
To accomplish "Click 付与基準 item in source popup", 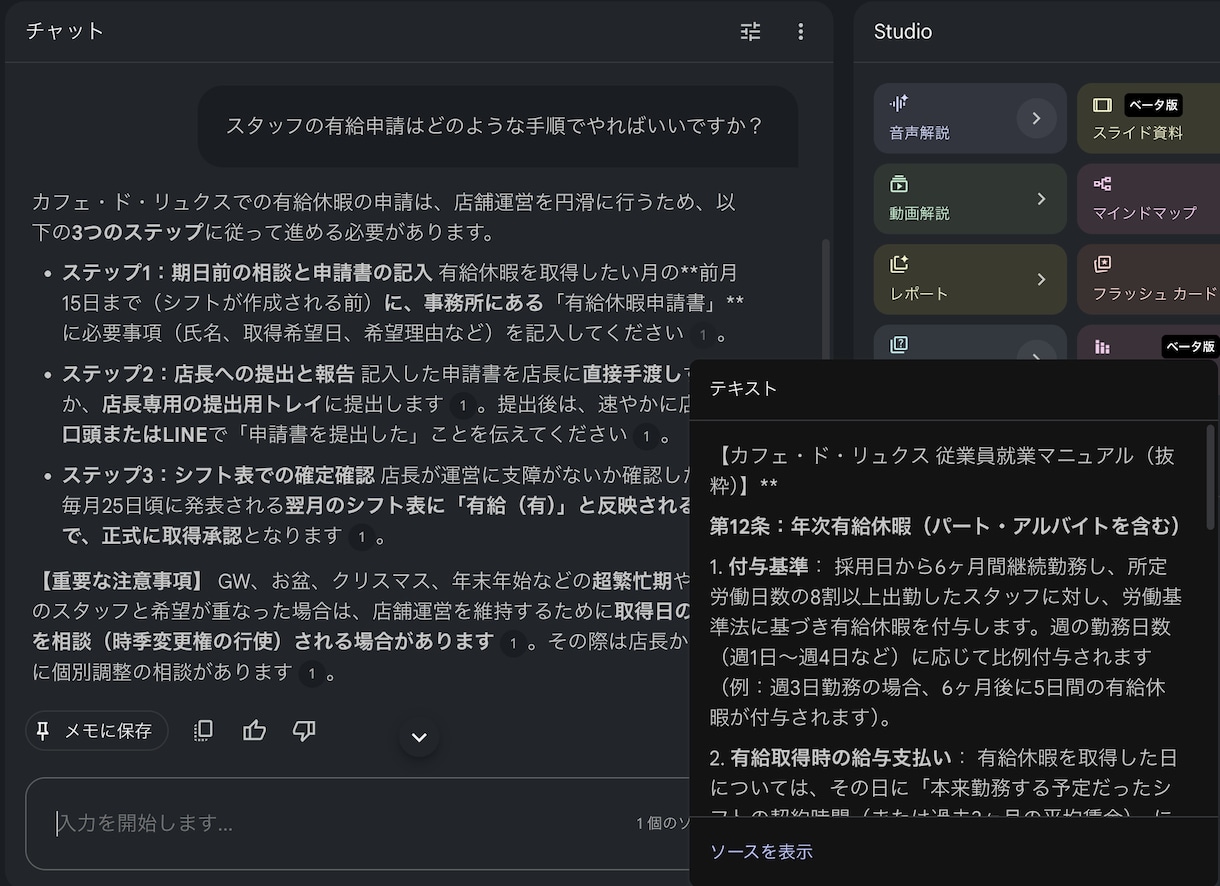I will (x=769, y=567).
